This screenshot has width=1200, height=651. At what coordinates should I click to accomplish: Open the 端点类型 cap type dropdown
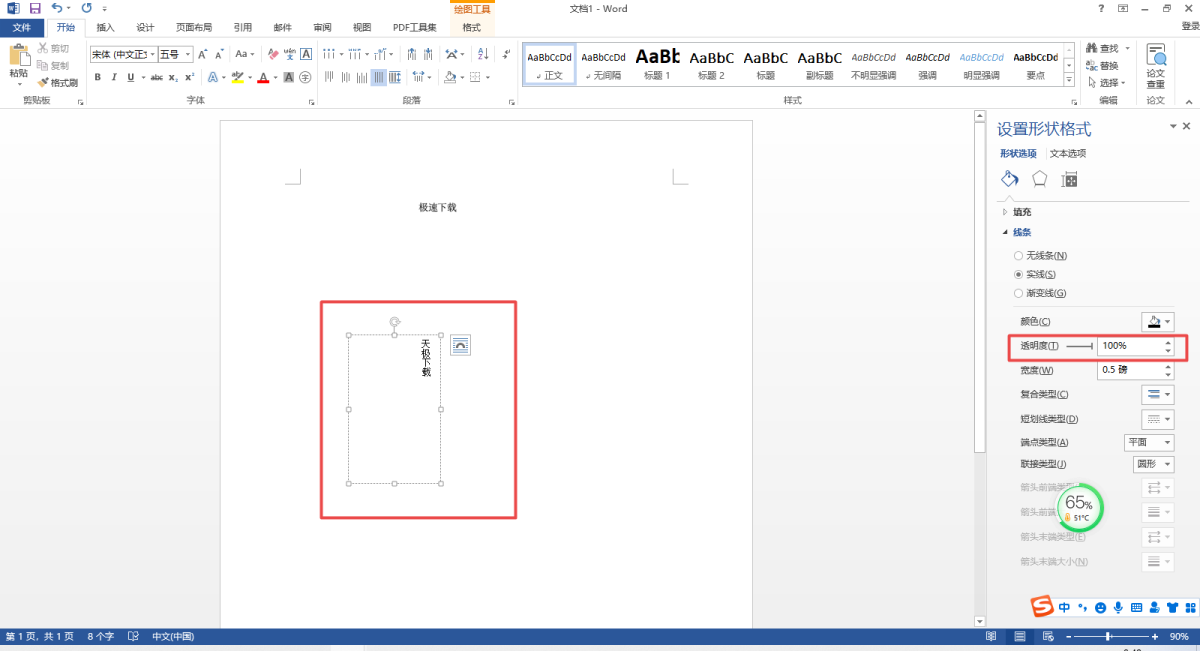pyautogui.click(x=1148, y=442)
